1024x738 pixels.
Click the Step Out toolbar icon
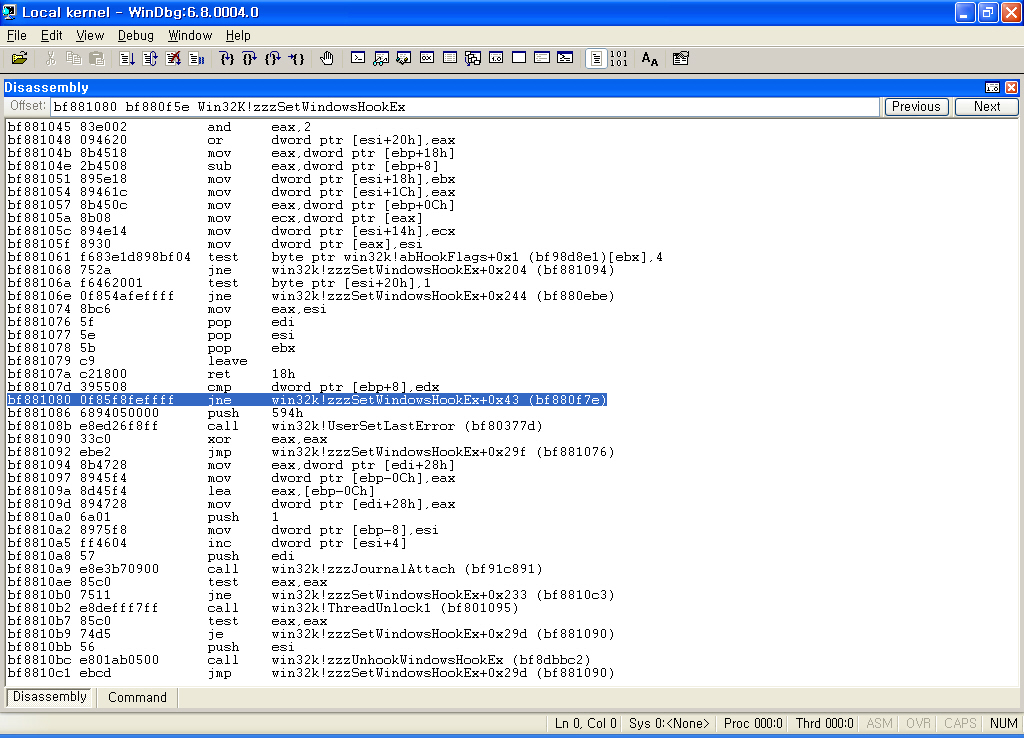coord(273,59)
